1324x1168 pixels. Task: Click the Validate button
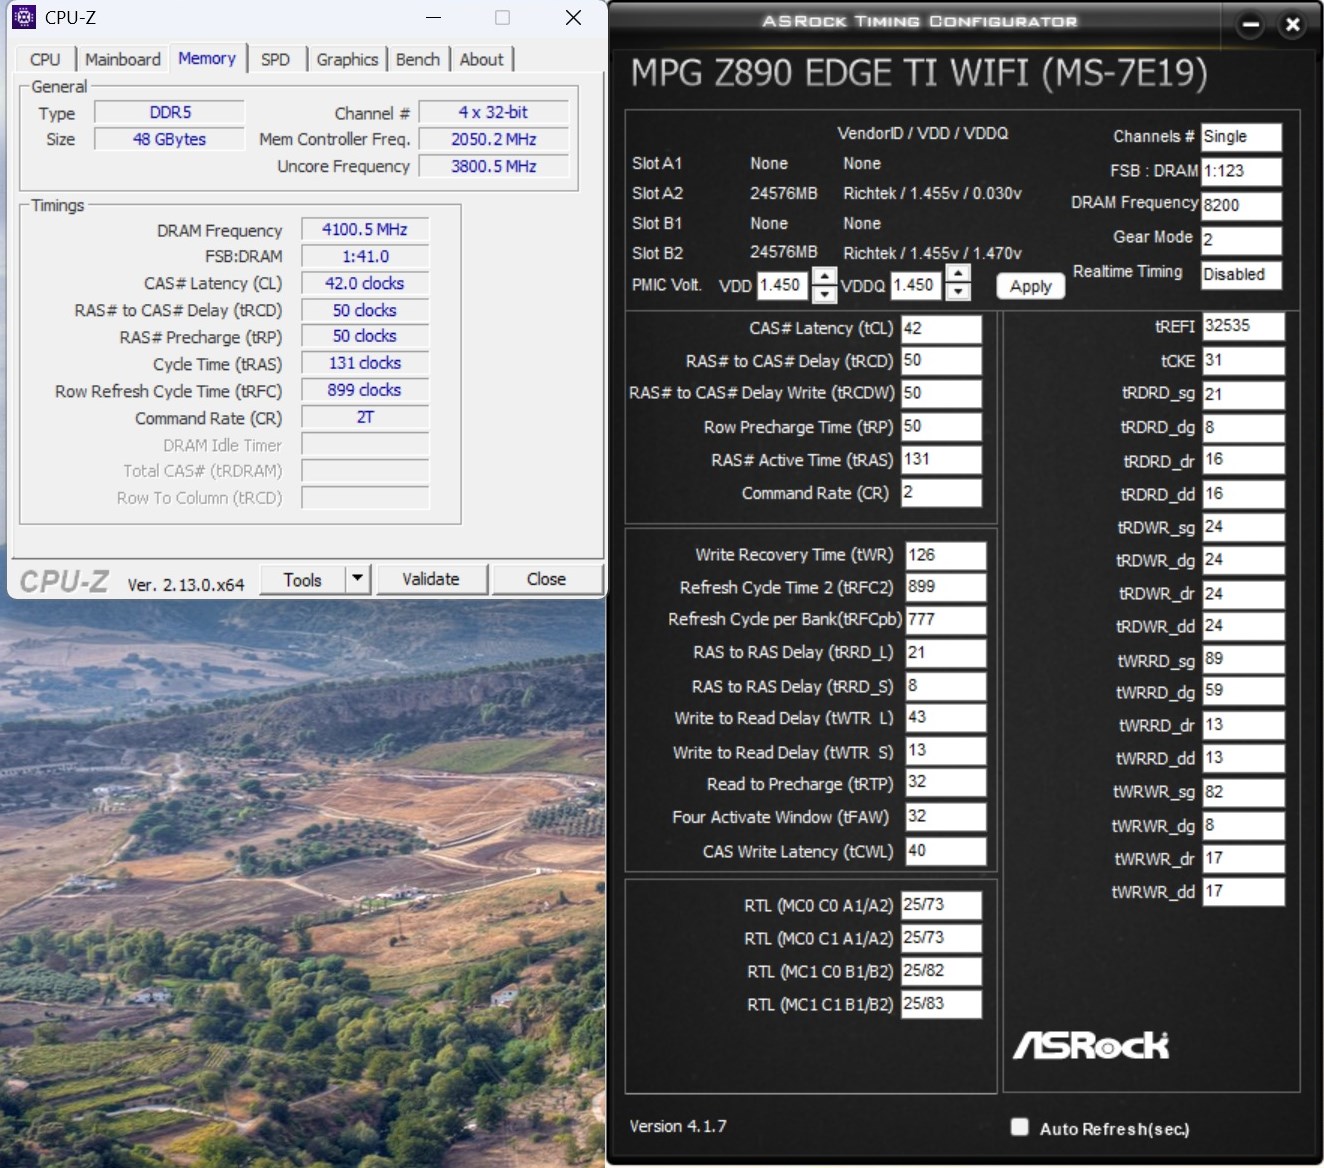click(x=431, y=579)
